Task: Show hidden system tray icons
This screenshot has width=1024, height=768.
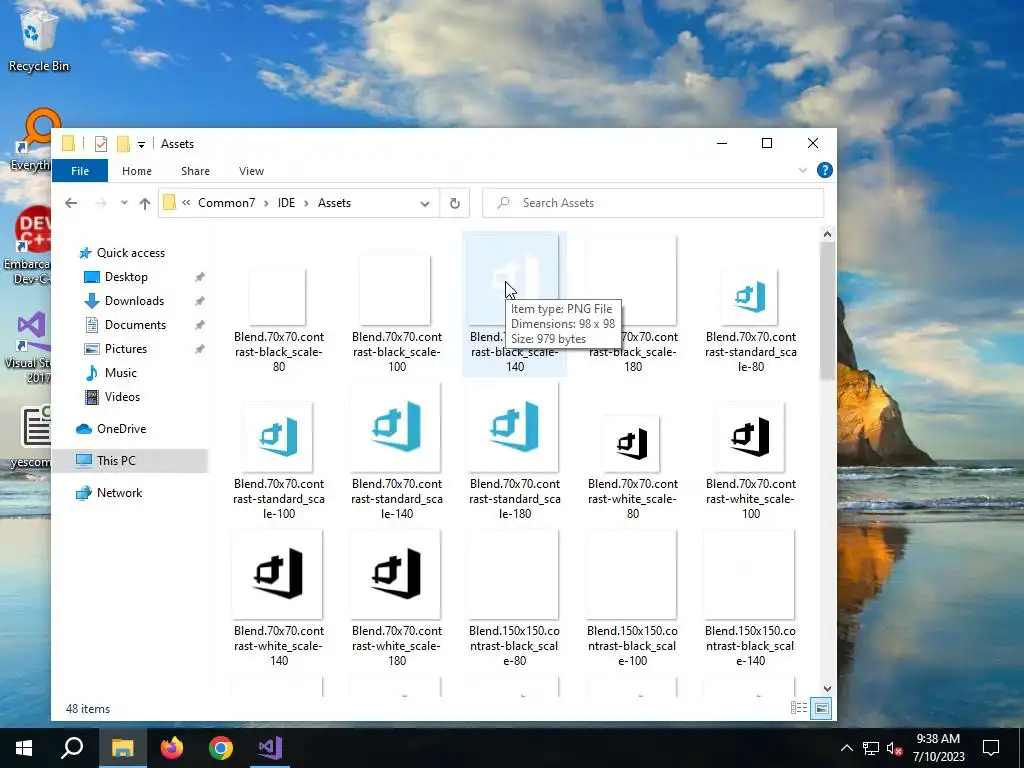Action: pyautogui.click(x=846, y=748)
